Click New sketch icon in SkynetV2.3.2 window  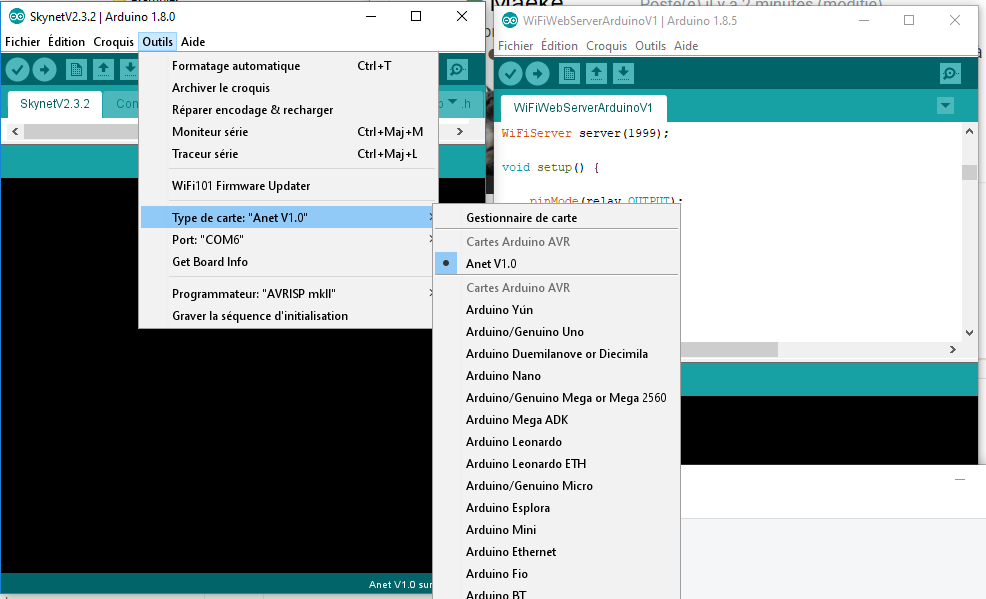pyautogui.click(x=76, y=70)
